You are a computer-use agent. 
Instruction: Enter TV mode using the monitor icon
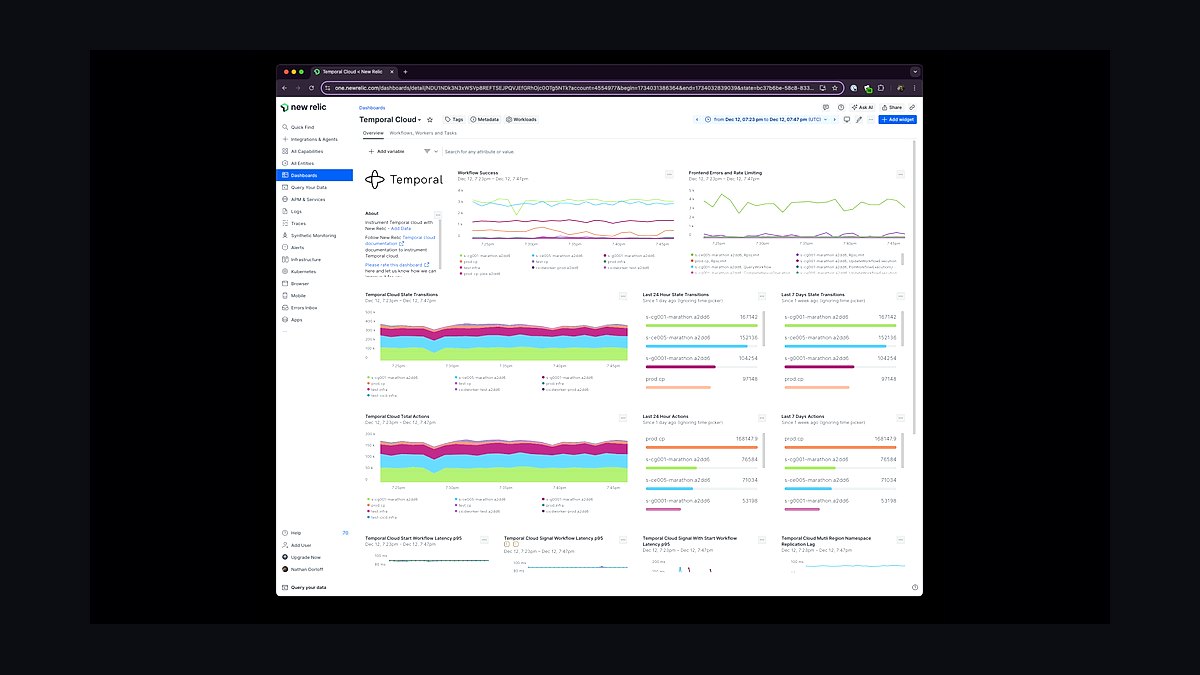[847, 119]
